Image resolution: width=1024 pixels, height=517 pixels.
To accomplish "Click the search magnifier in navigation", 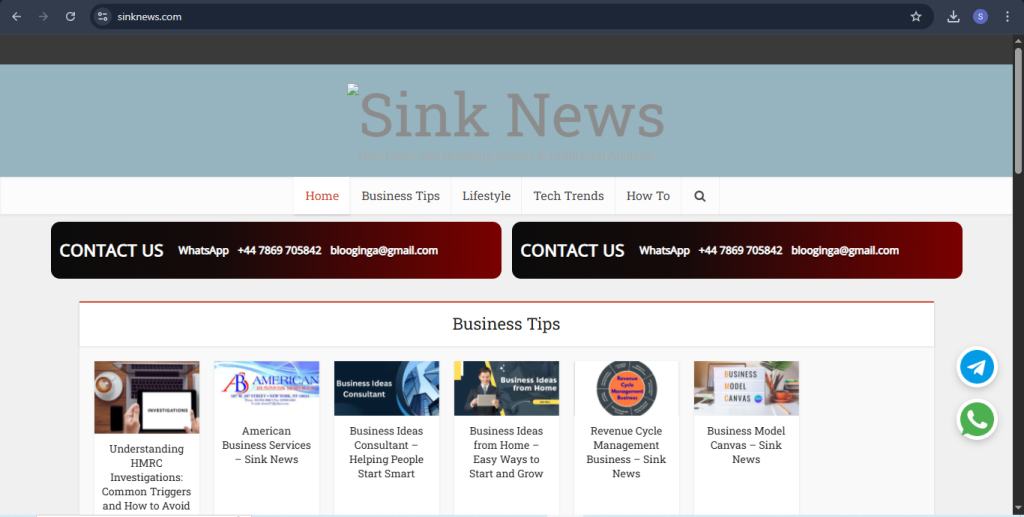I will 699,196.
